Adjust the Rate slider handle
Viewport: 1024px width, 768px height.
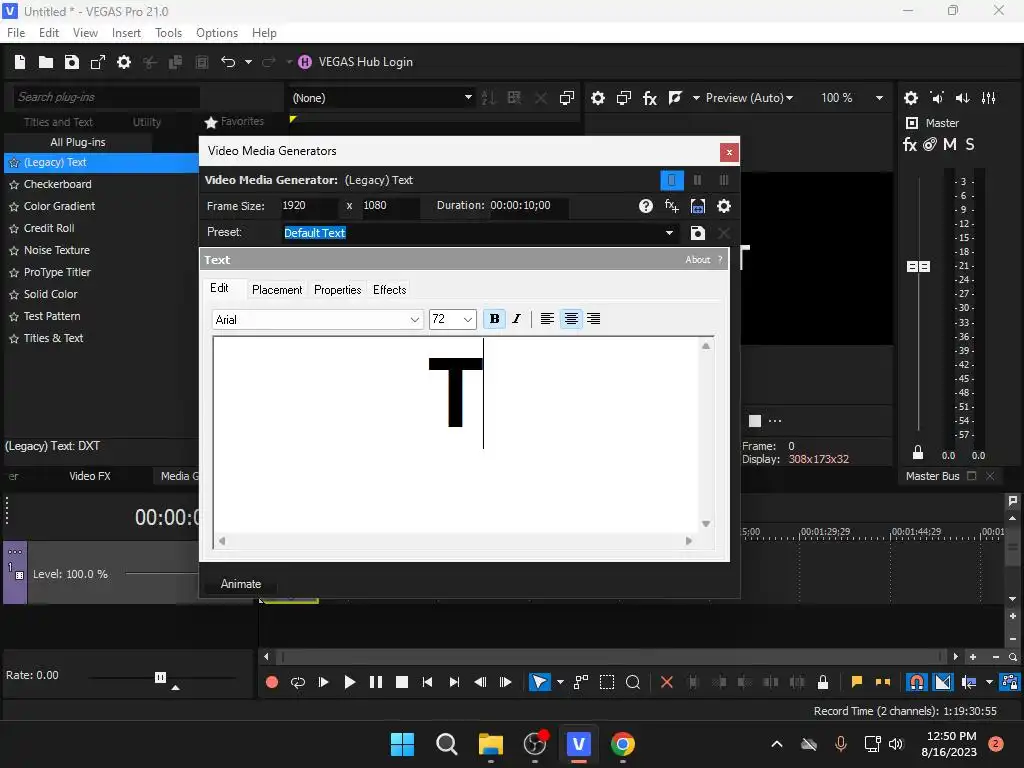[161, 677]
